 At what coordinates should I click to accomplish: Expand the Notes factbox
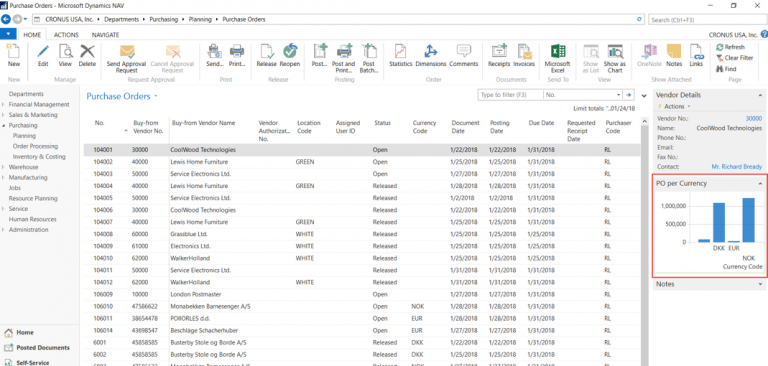[760, 284]
